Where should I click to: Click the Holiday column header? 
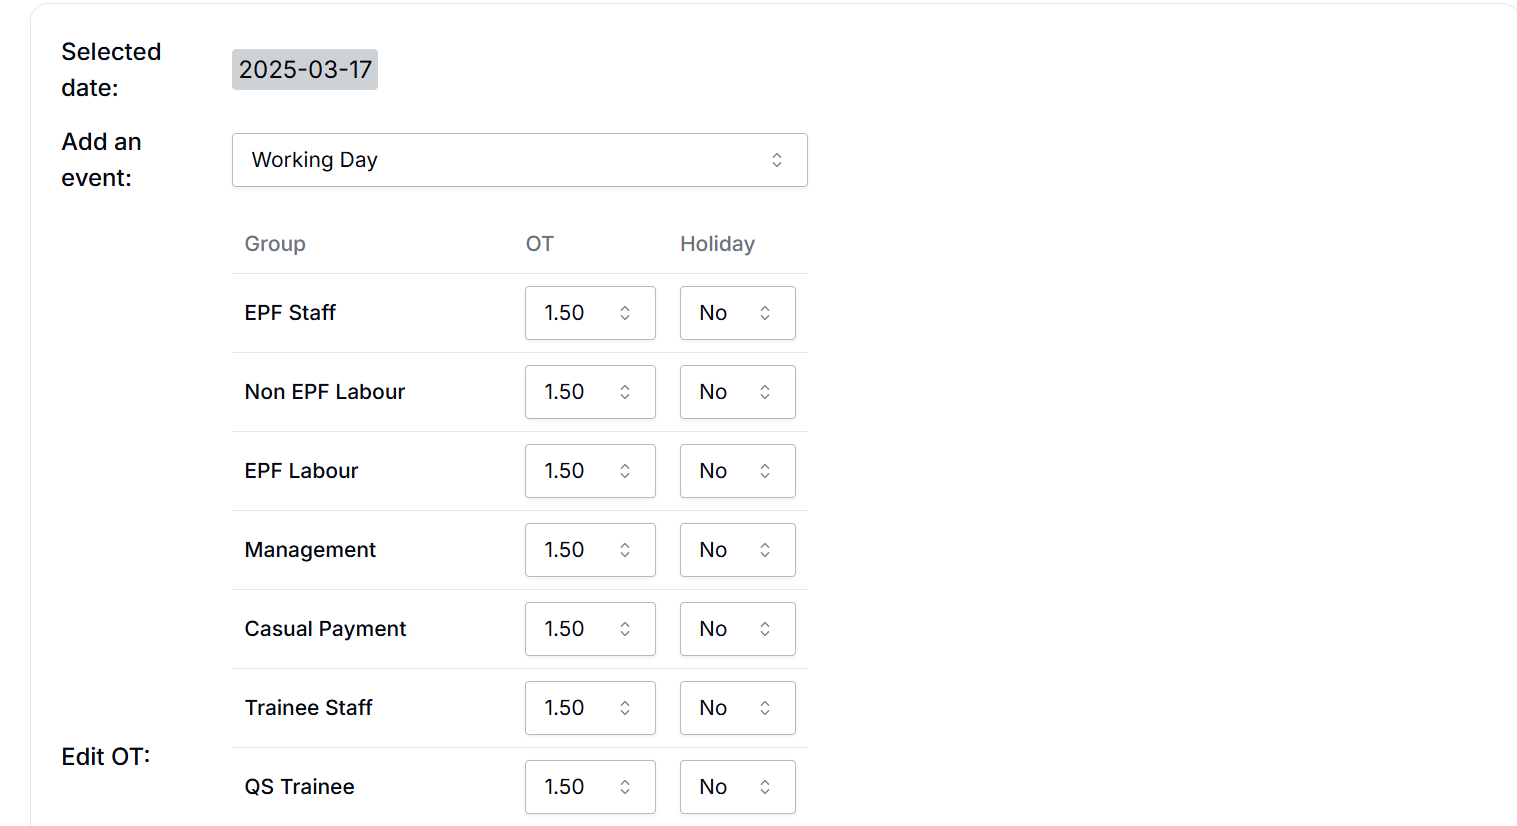click(717, 244)
